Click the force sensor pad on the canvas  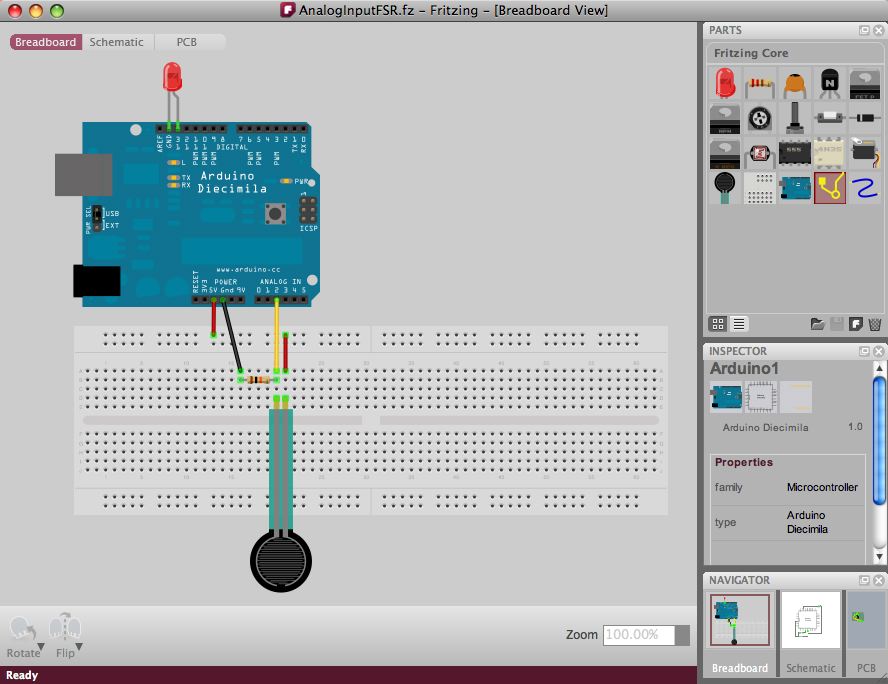coord(280,561)
